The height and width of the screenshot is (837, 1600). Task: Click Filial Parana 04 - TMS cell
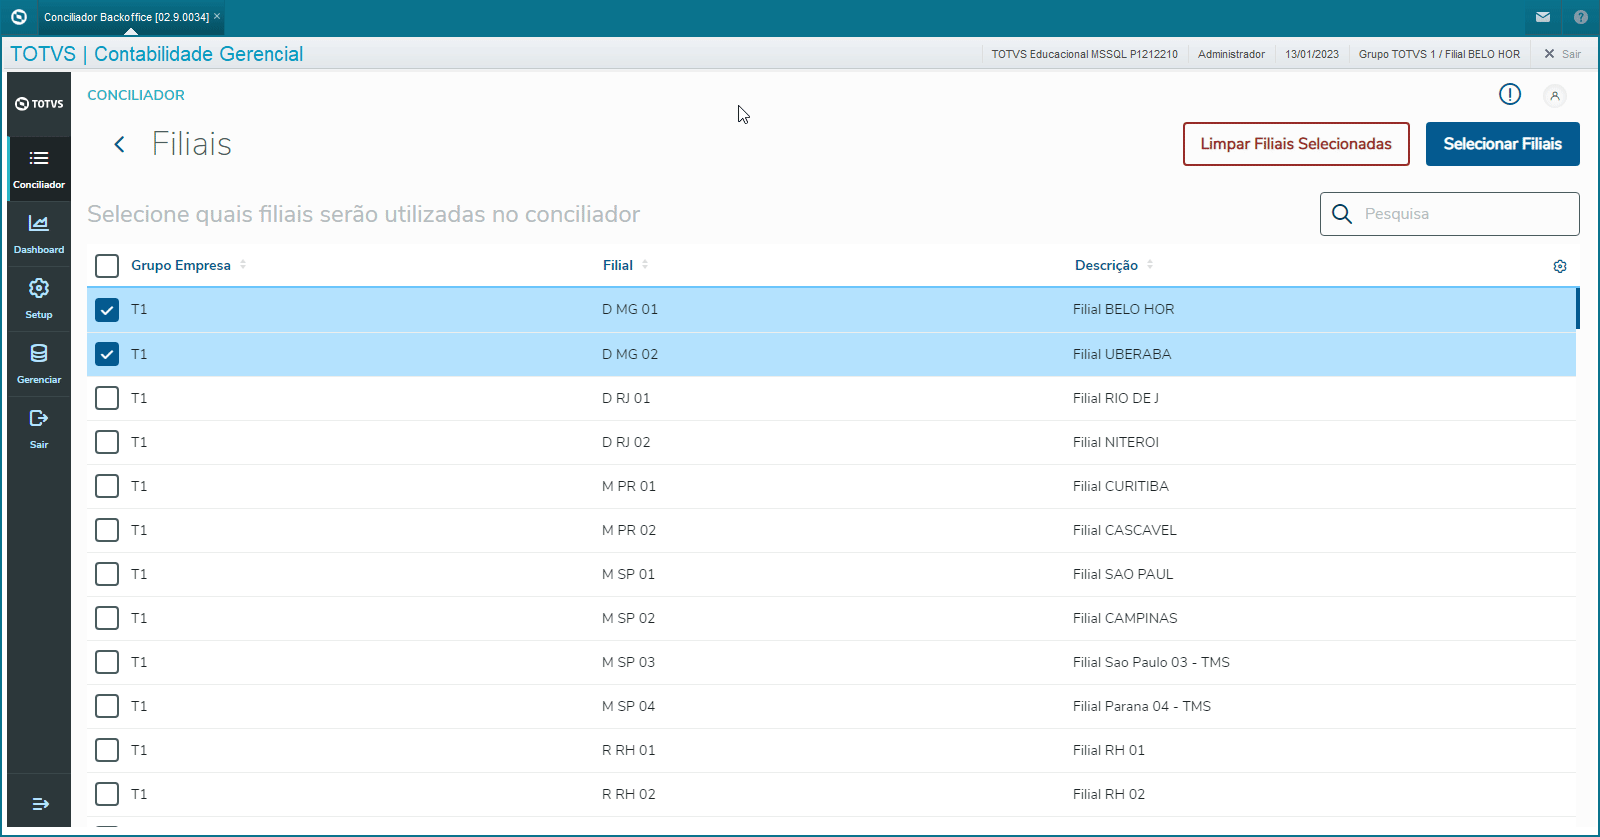tap(1142, 706)
